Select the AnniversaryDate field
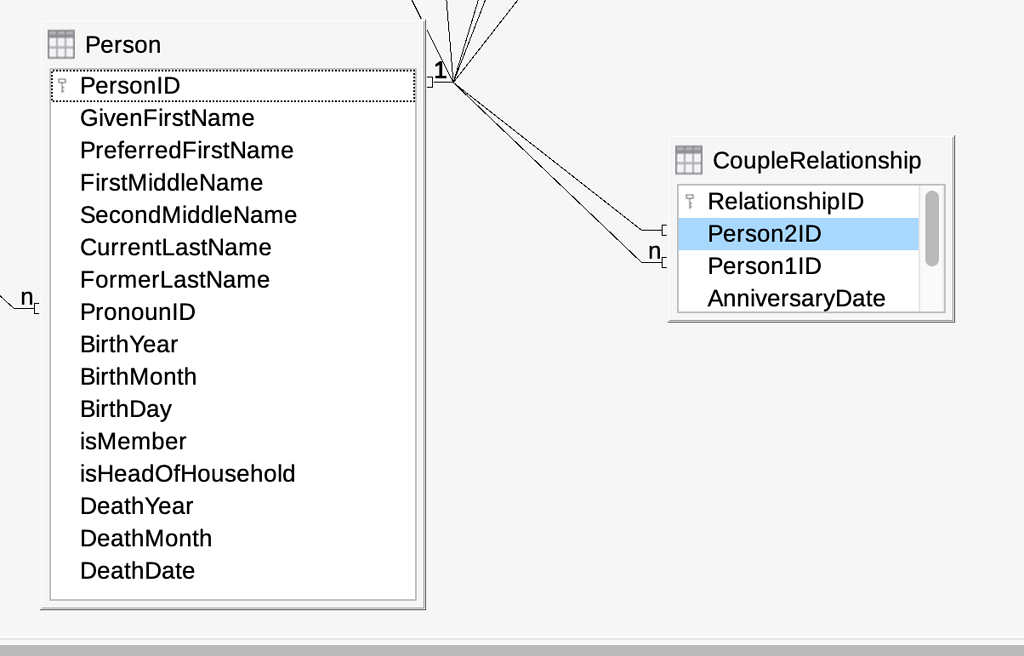 tap(796, 298)
